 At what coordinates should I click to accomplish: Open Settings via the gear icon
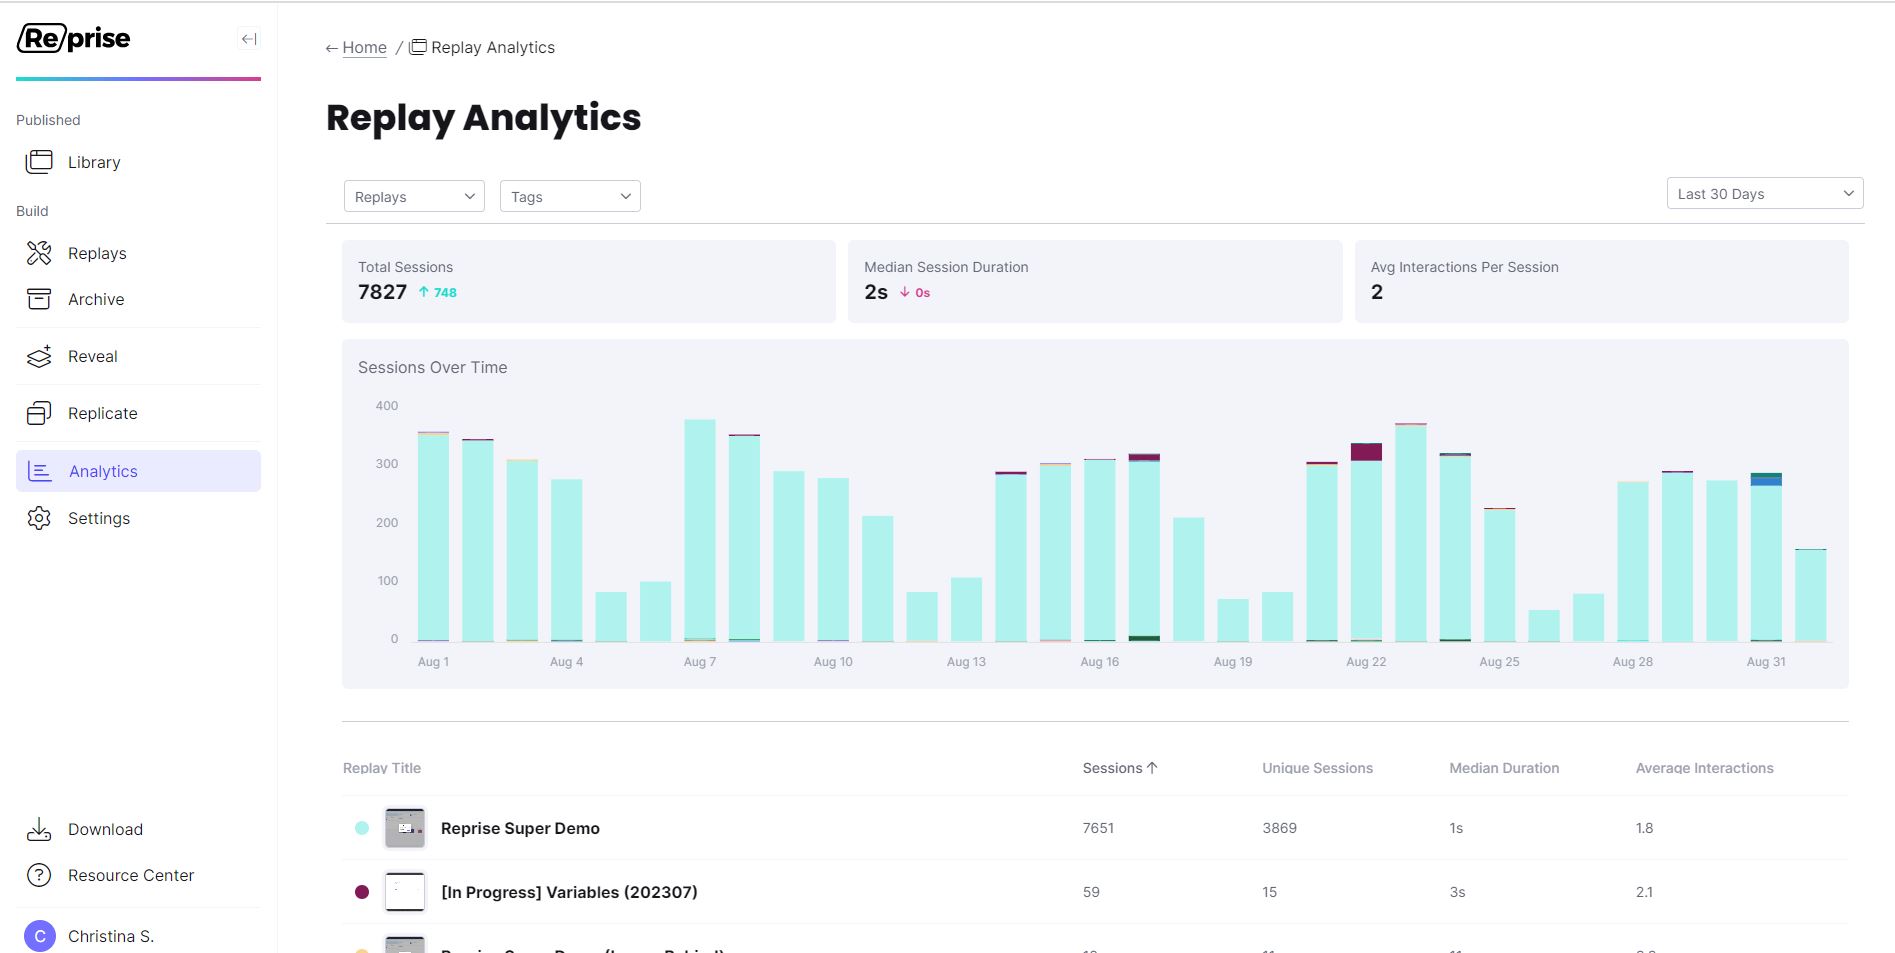(39, 518)
